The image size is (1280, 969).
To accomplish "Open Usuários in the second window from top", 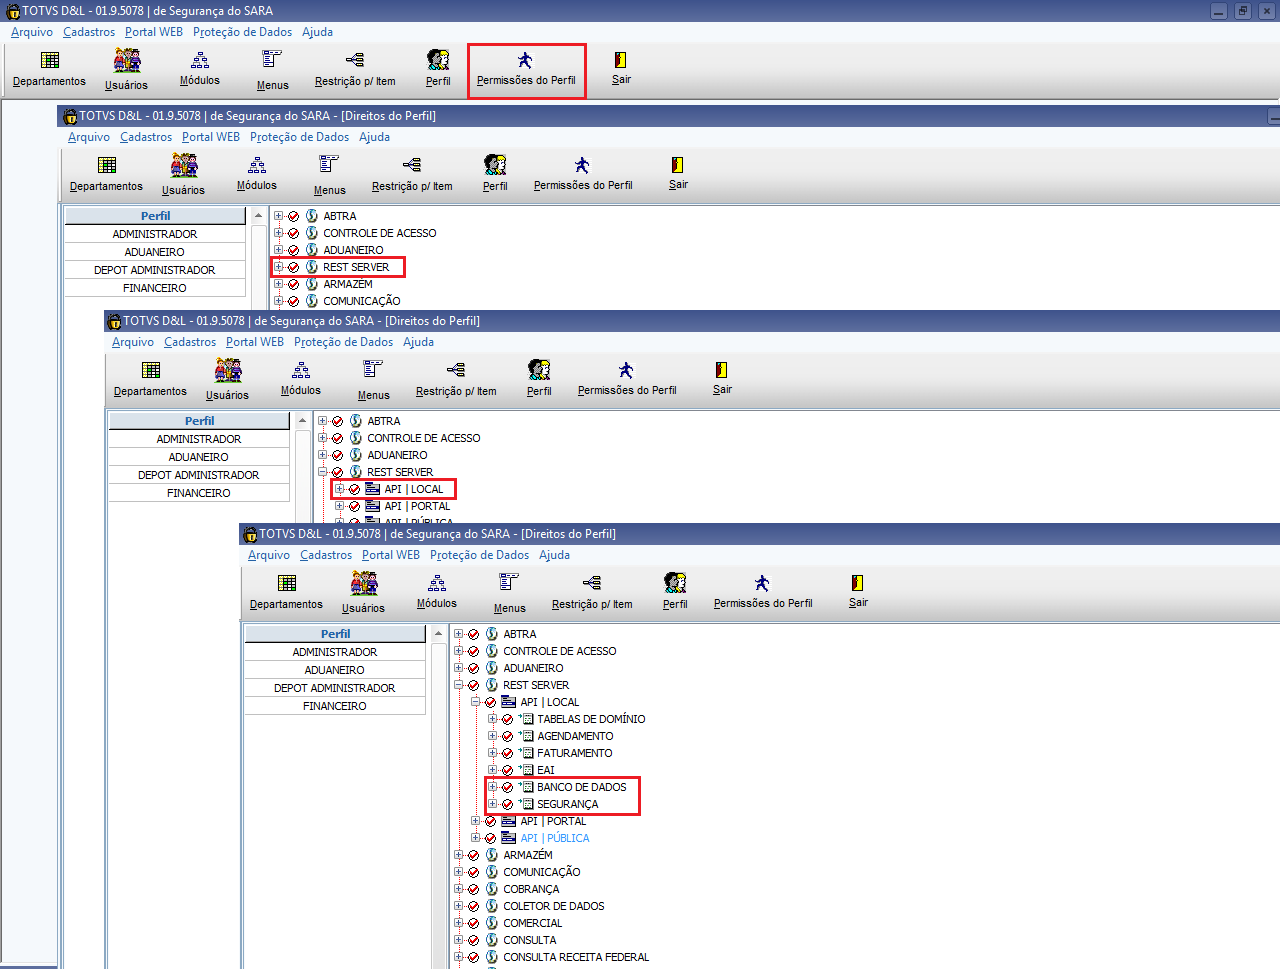I will click(x=183, y=174).
